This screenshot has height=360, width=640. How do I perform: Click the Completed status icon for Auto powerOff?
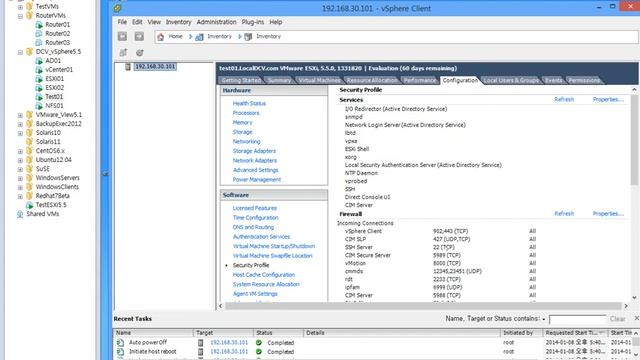[x=259, y=342]
